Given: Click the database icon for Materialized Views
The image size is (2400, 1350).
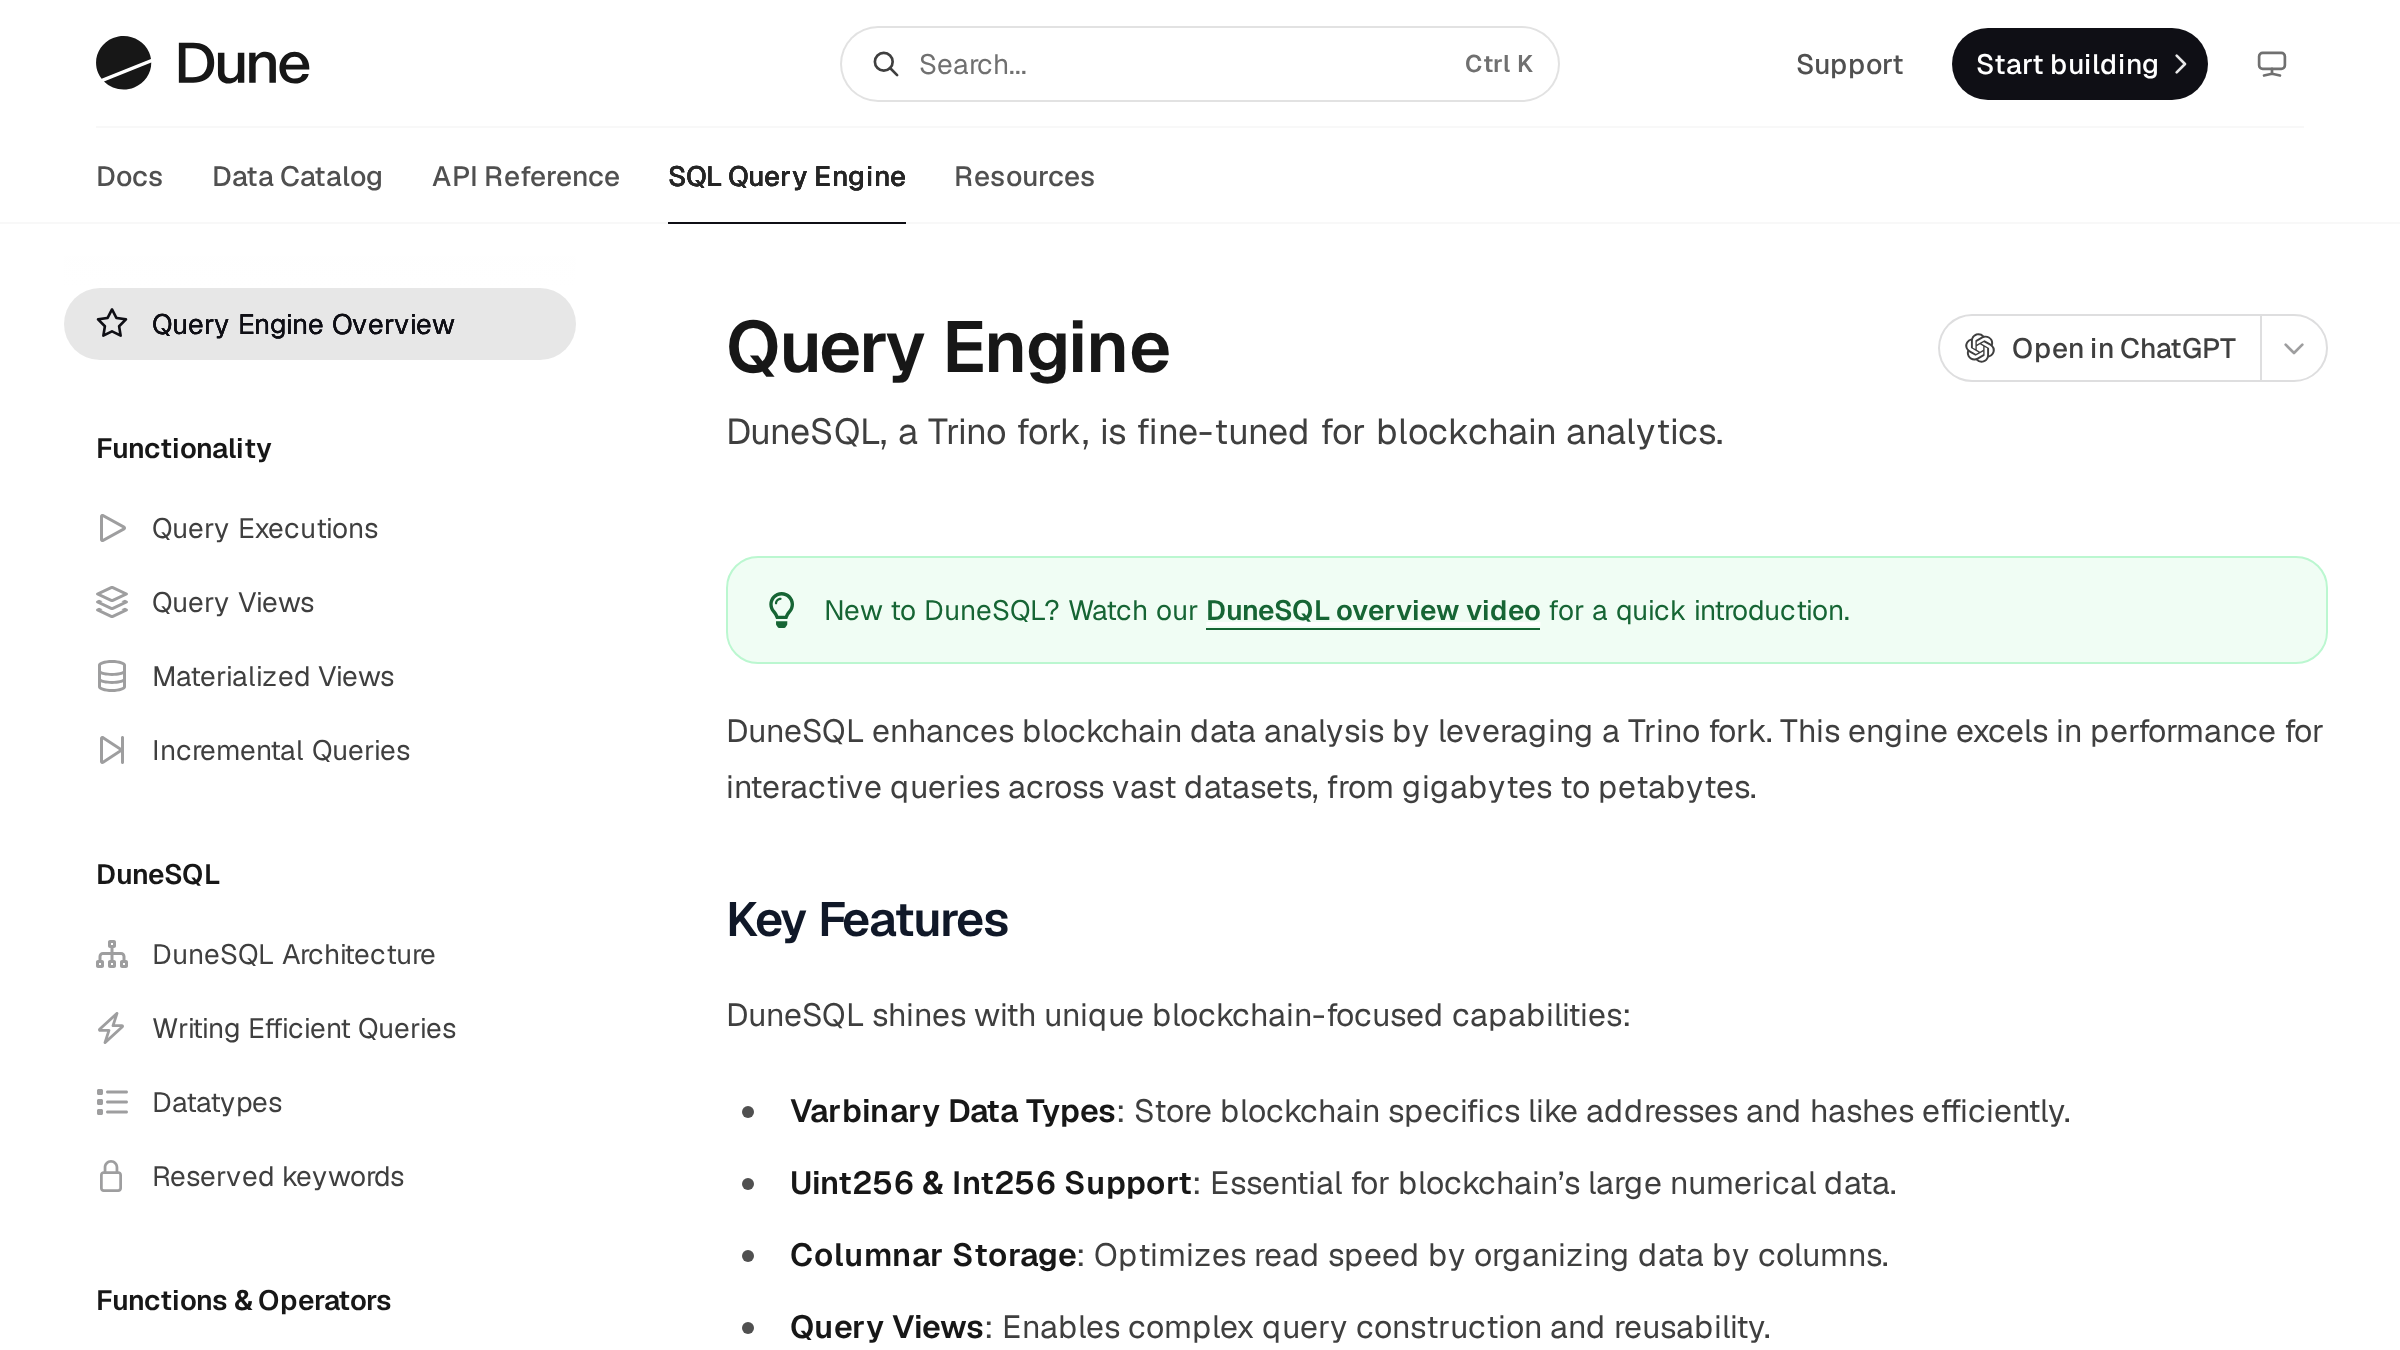Looking at the screenshot, I should (x=112, y=676).
